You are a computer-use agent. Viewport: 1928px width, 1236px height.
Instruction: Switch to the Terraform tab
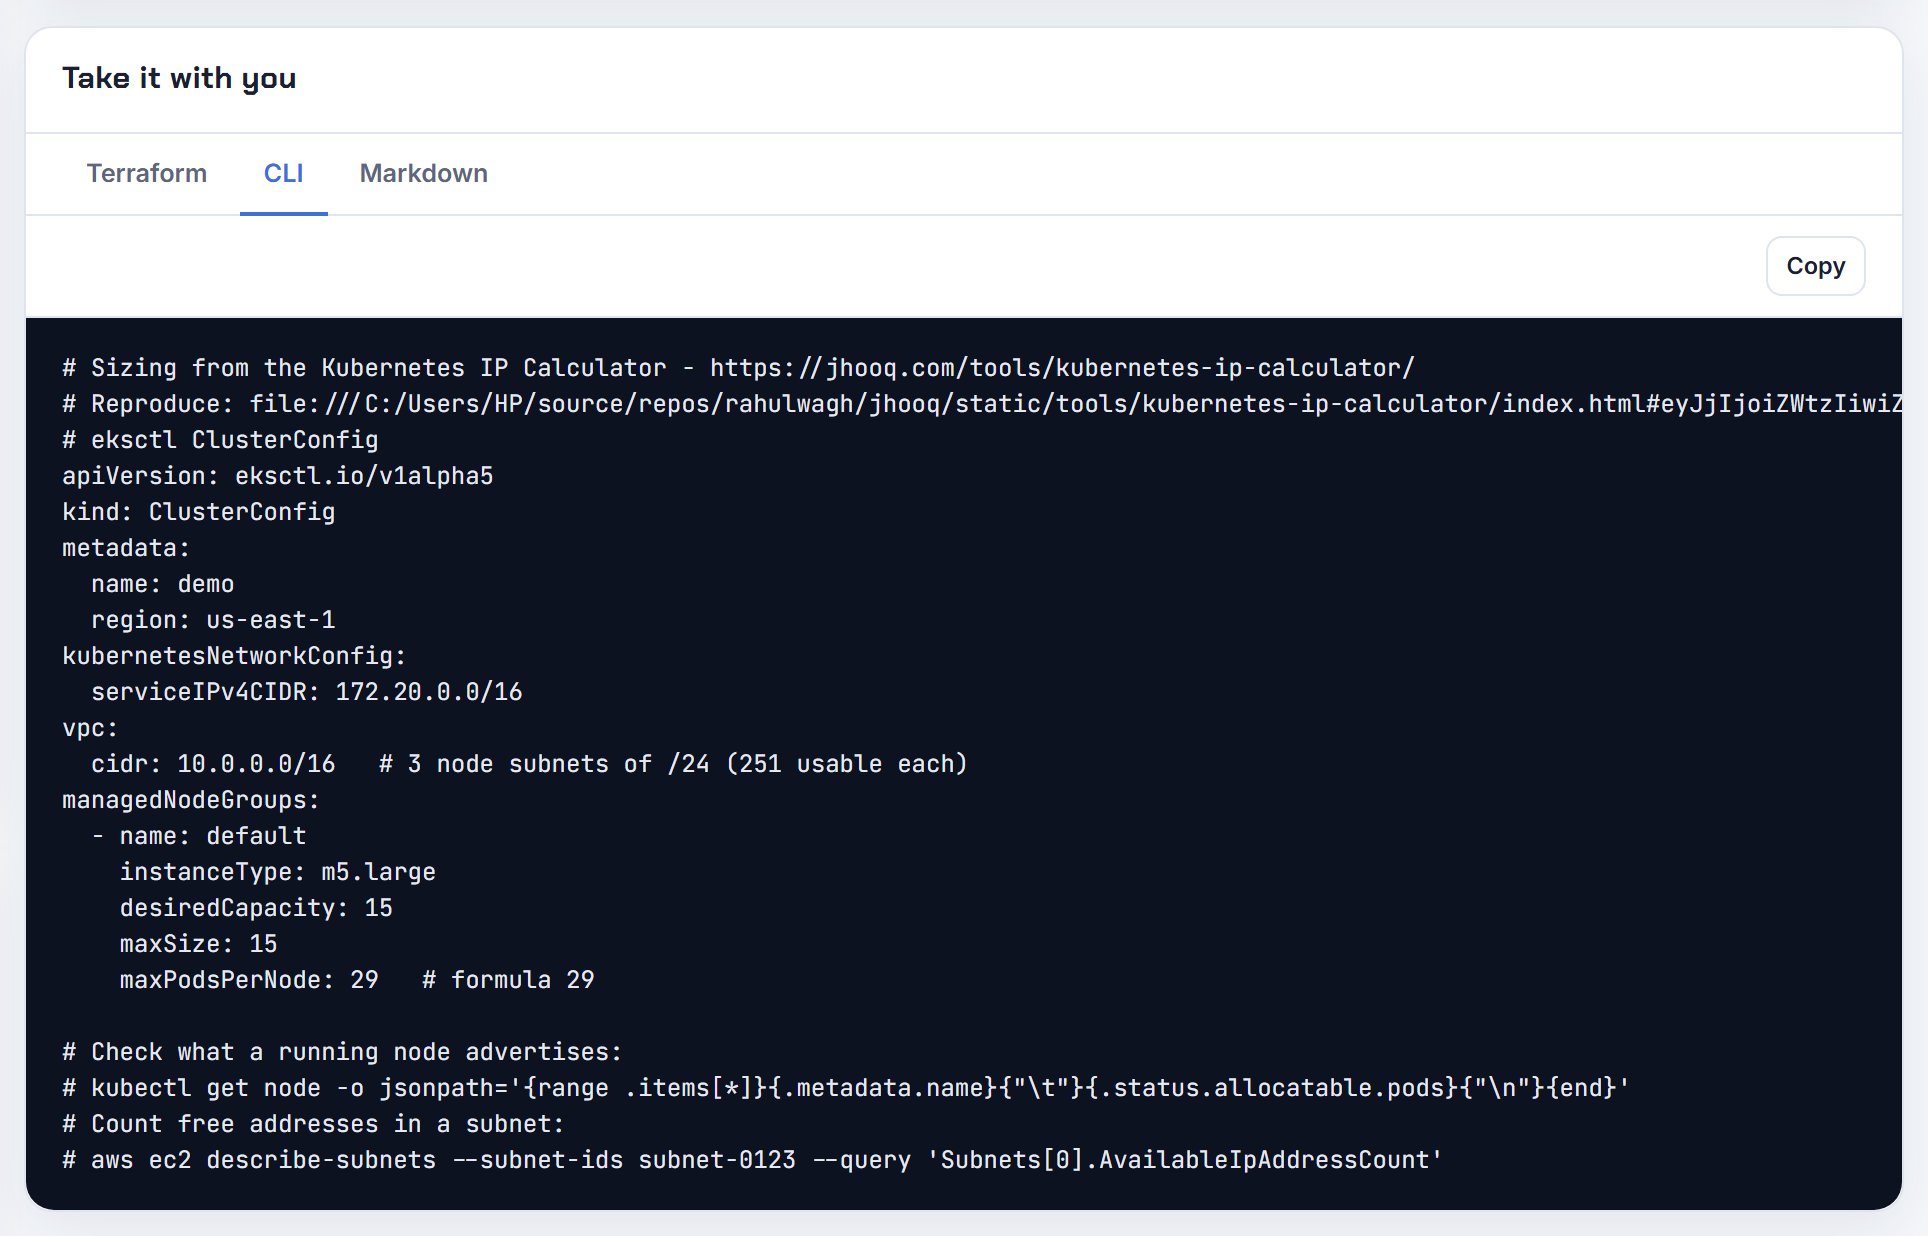pos(147,174)
